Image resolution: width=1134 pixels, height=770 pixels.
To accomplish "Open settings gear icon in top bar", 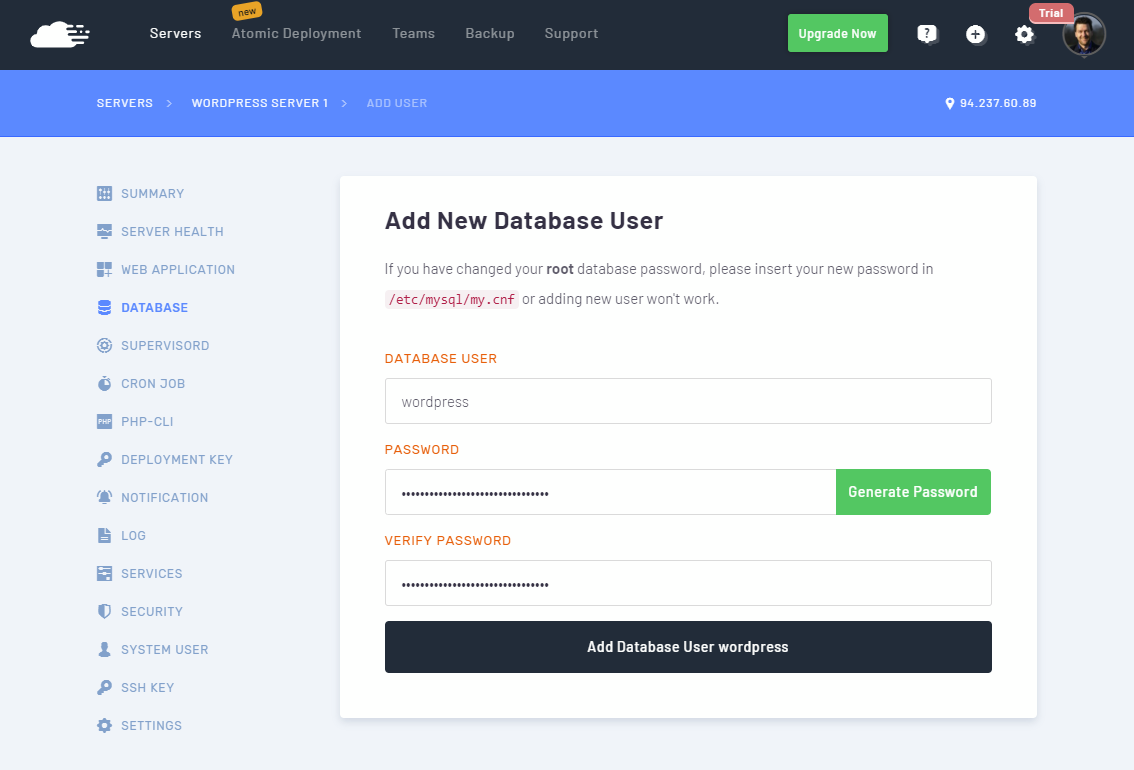I will 1024,34.
